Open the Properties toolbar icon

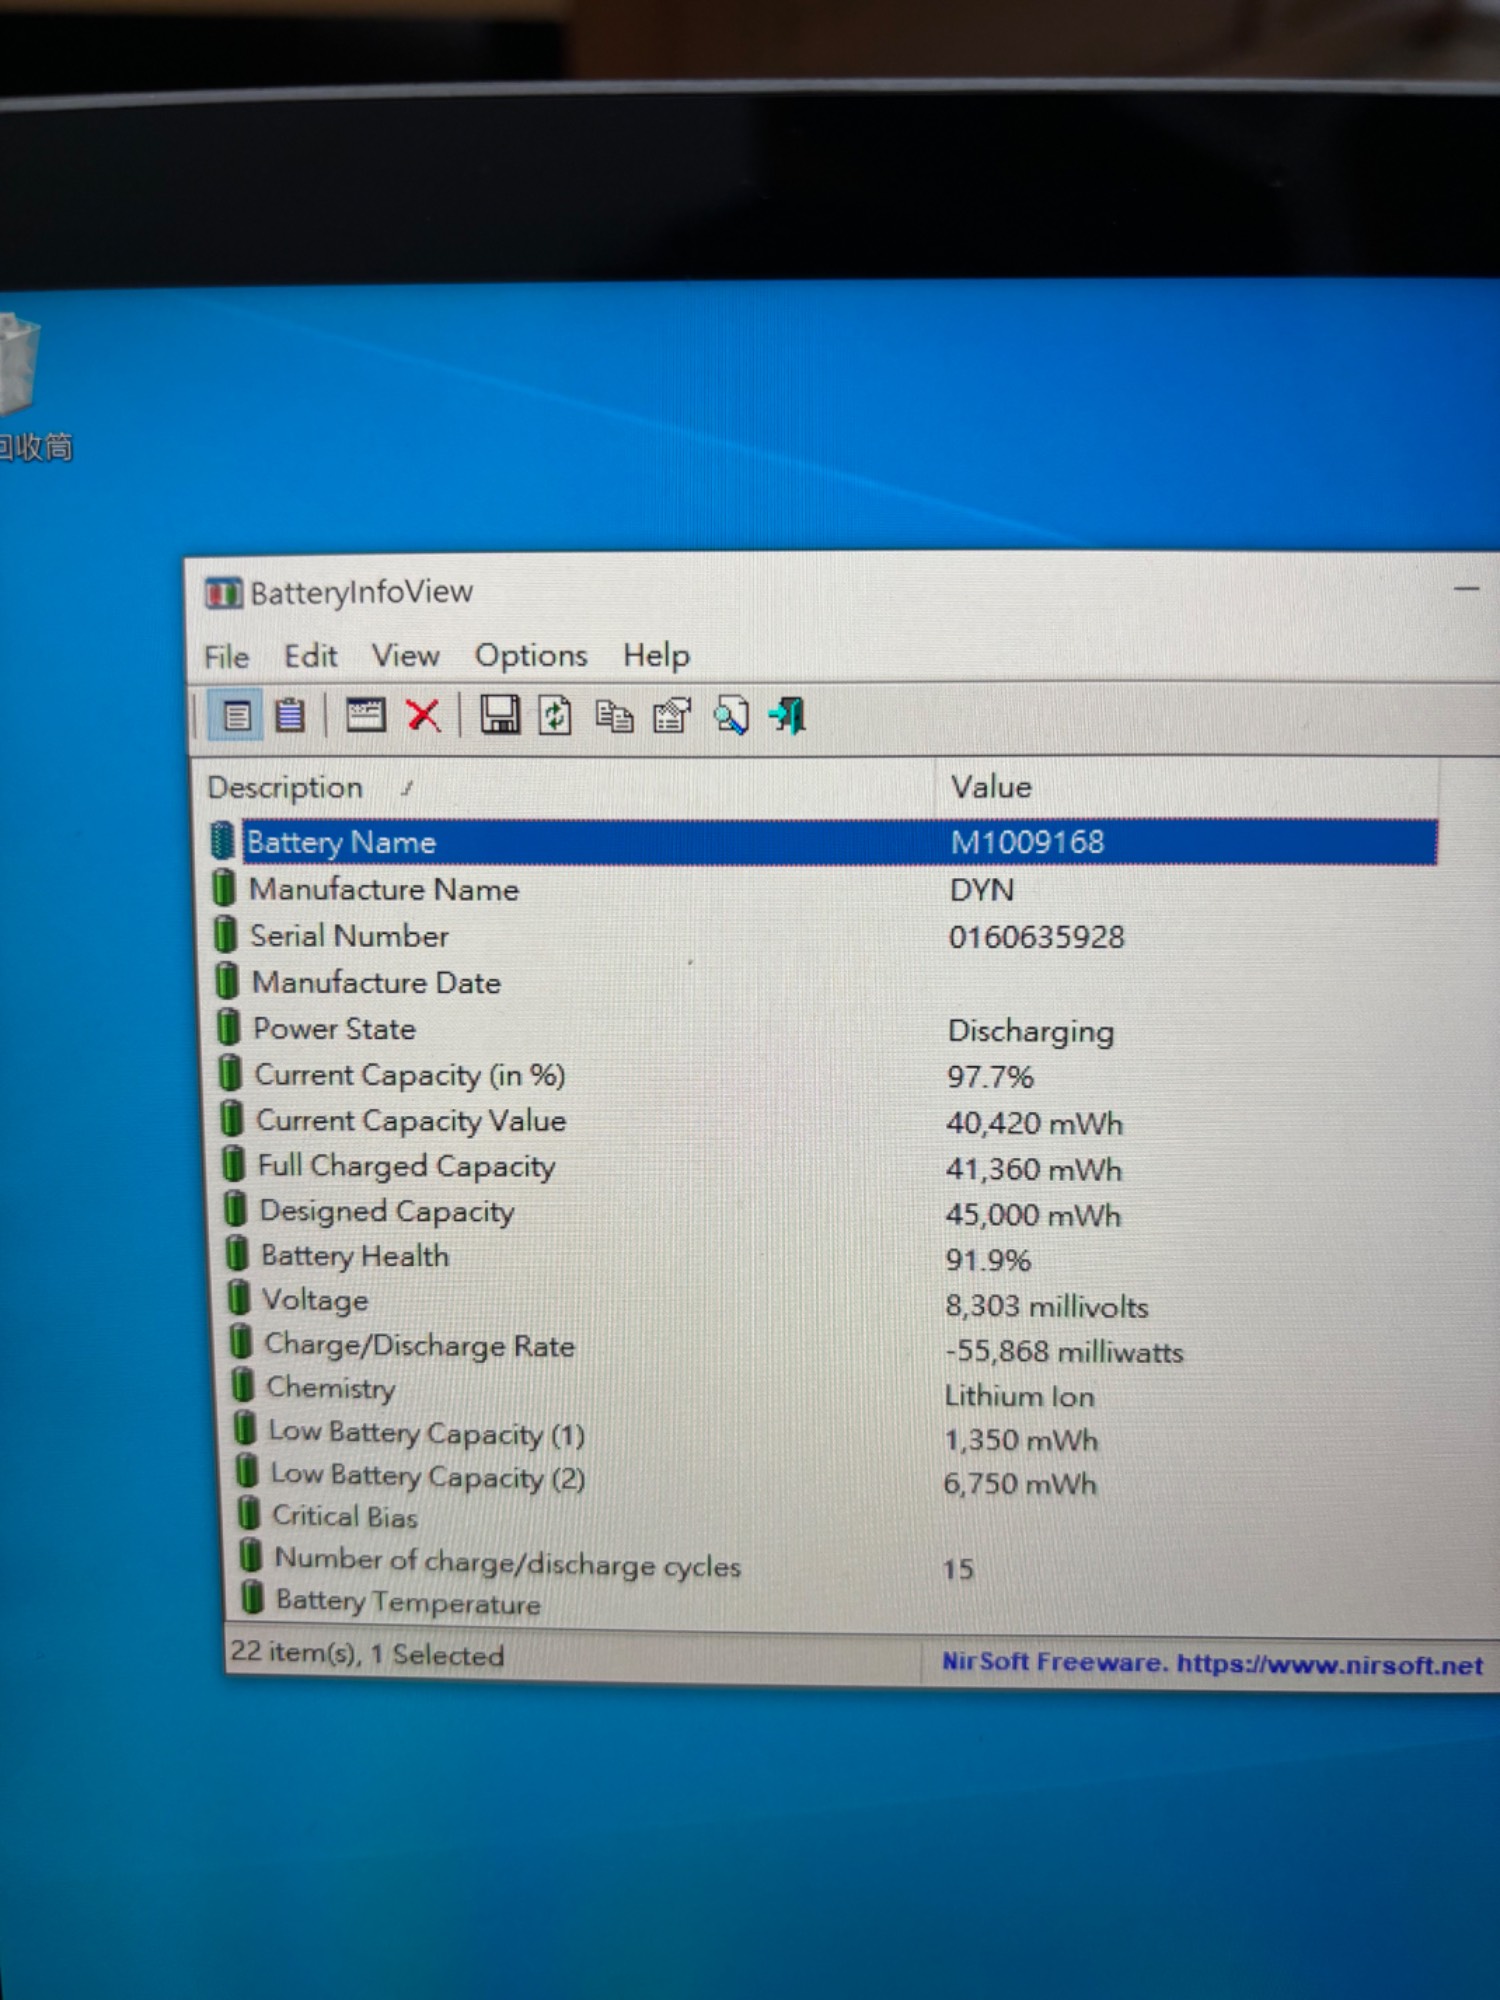pos(672,716)
